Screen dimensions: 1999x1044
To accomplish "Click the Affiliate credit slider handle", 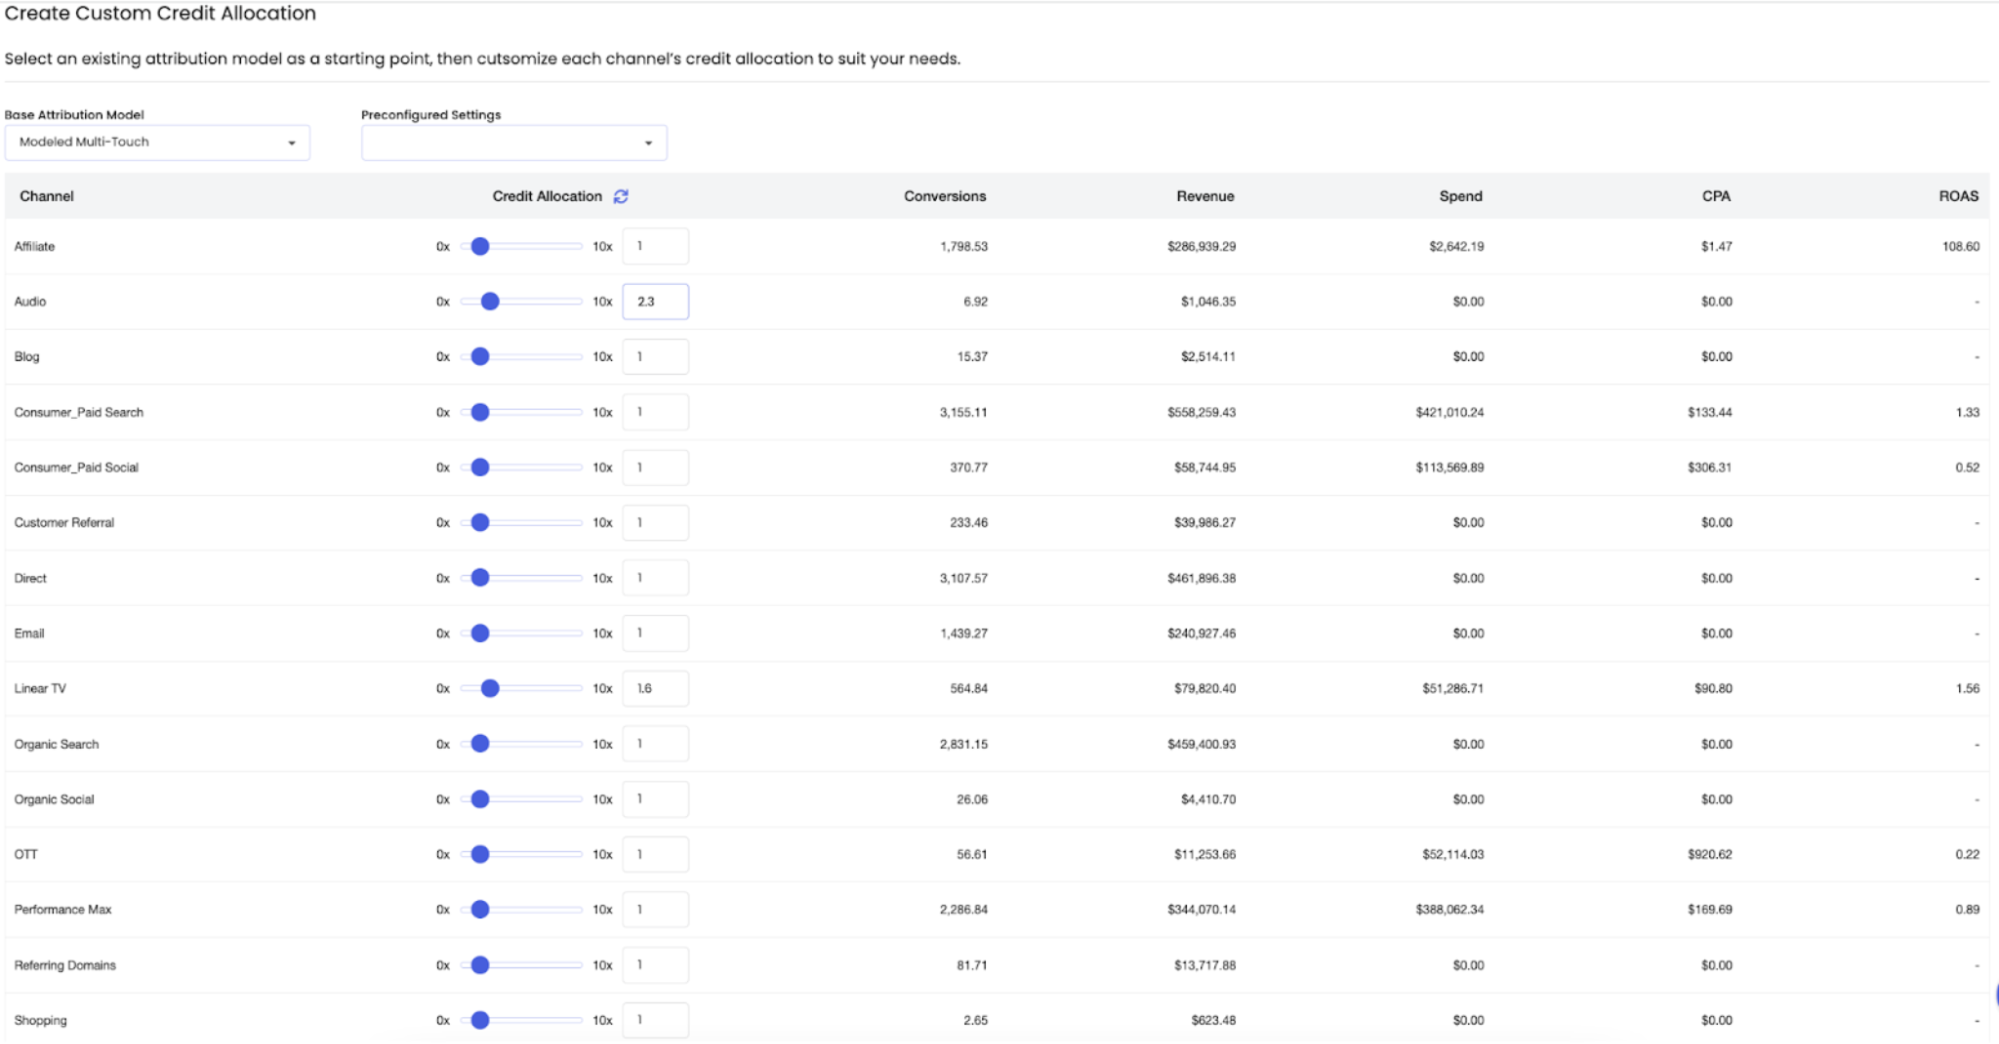I will (x=480, y=246).
